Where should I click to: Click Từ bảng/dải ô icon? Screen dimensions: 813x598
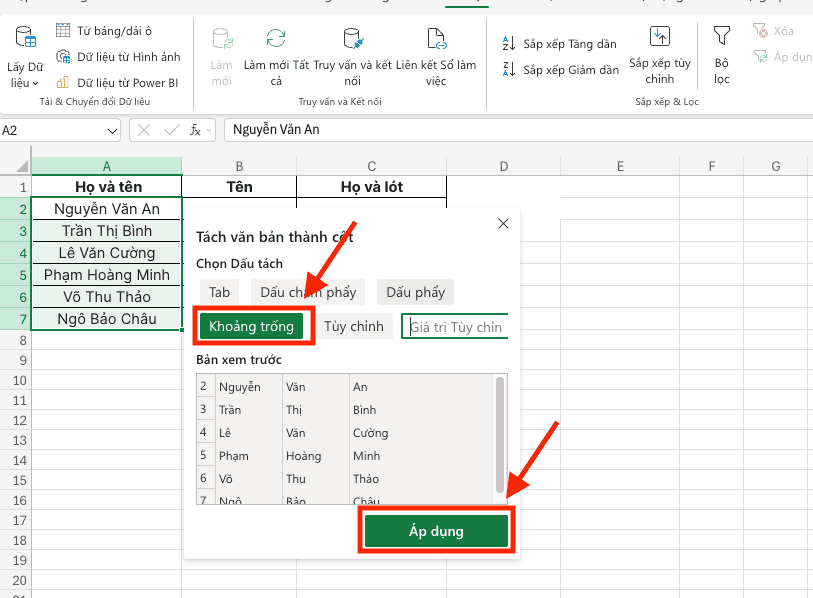(64, 31)
